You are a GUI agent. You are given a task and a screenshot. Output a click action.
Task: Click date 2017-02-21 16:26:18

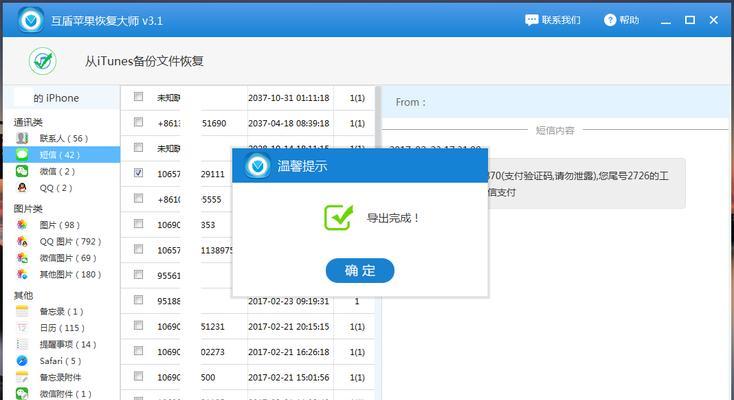coord(288,352)
